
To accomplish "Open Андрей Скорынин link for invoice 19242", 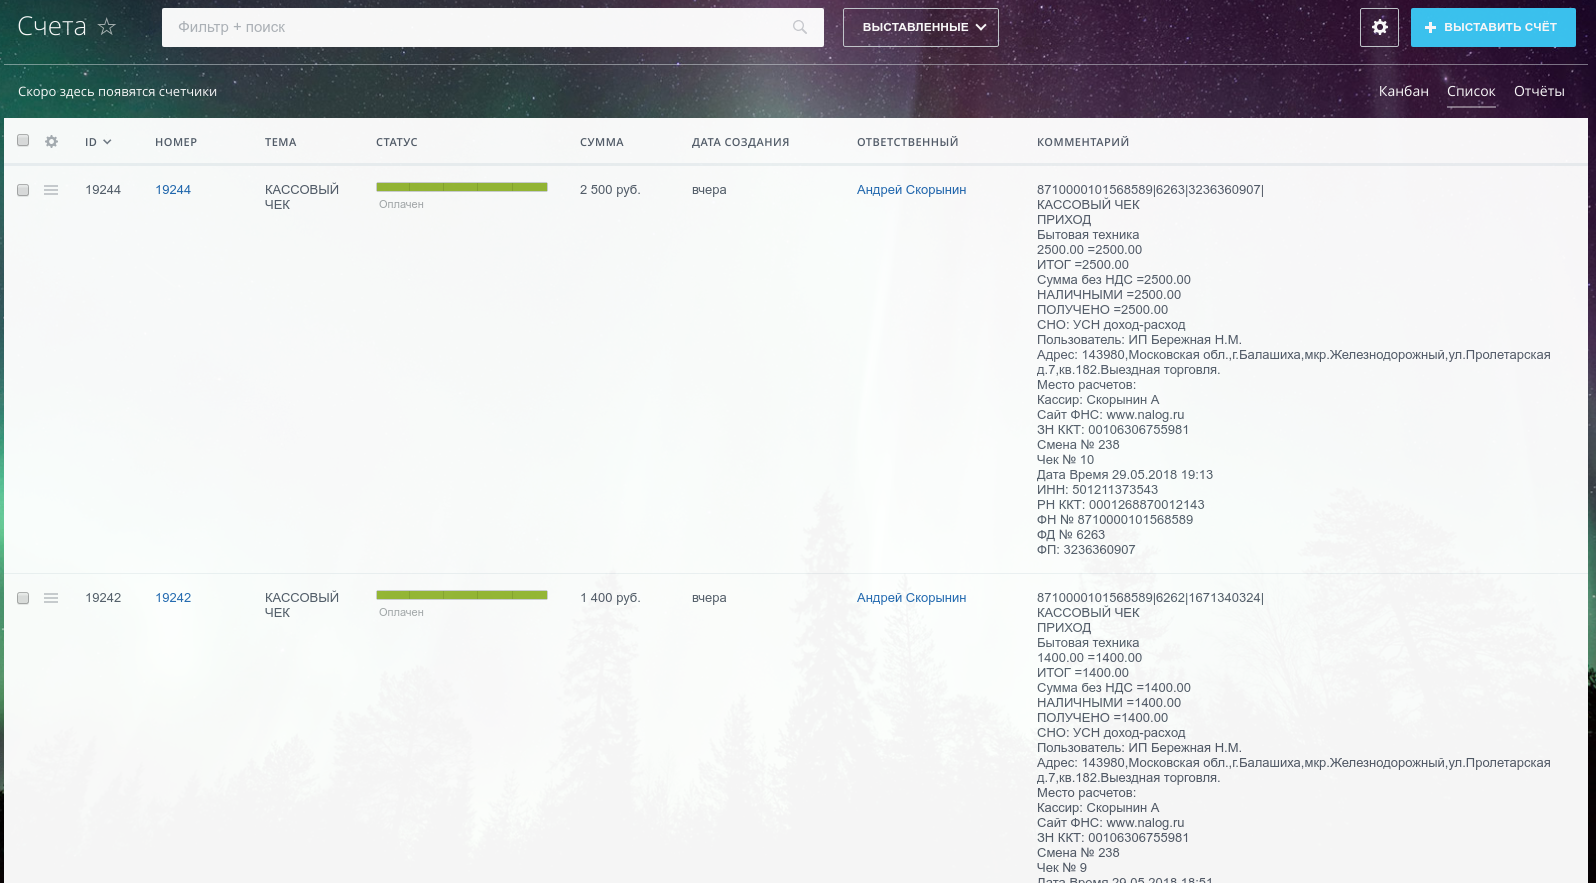I will pyautogui.click(x=911, y=598).
